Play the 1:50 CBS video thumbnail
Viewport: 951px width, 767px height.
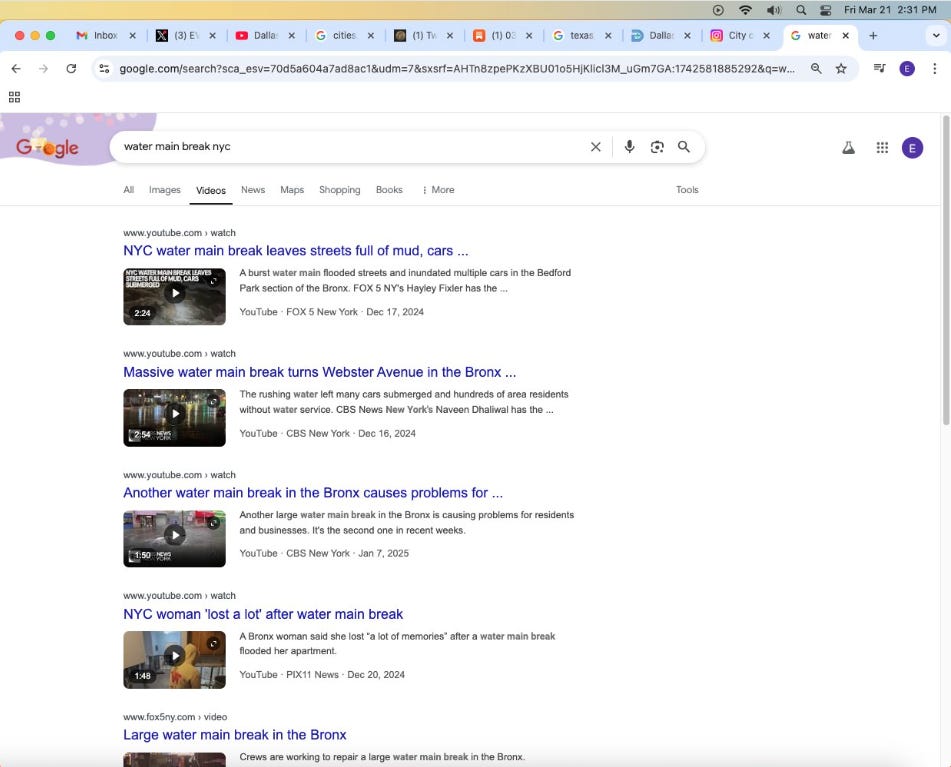click(174, 538)
